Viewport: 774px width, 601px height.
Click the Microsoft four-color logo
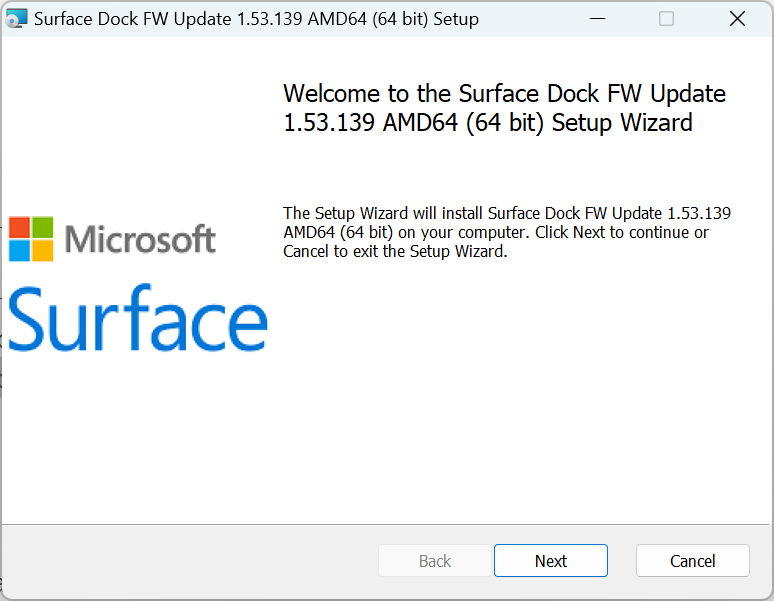point(31,239)
